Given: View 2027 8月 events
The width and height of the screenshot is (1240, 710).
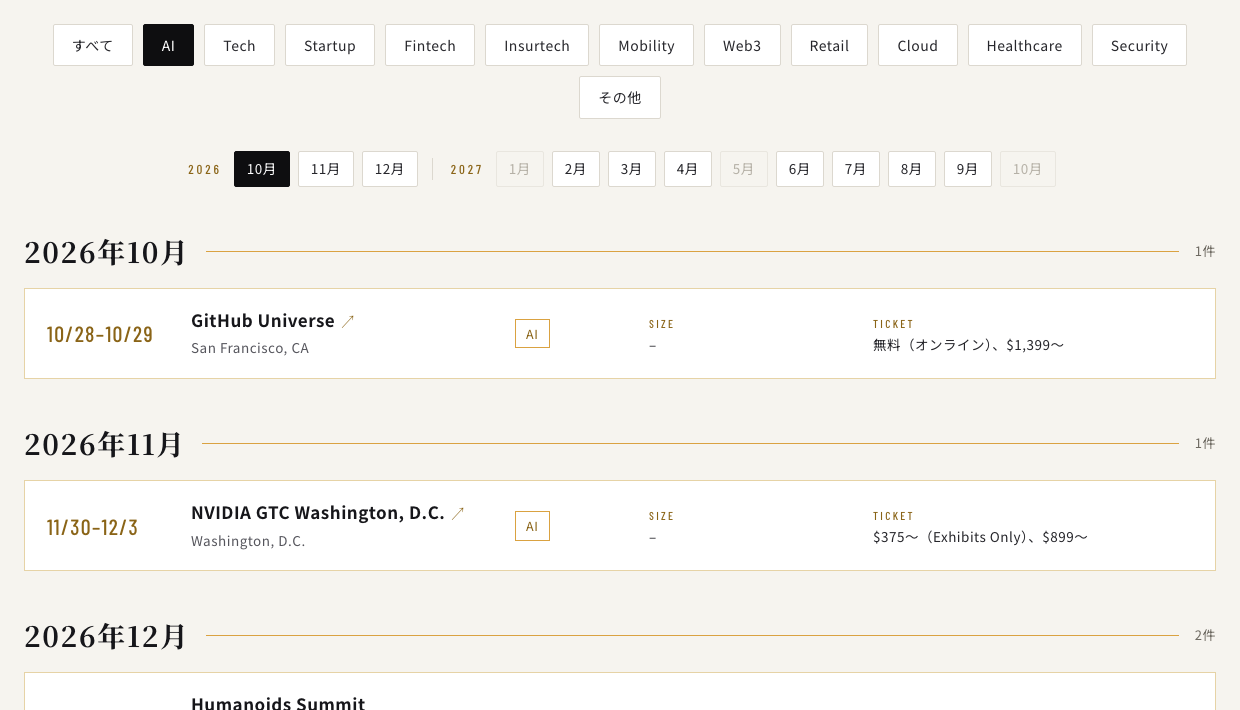Looking at the screenshot, I should (912, 169).
